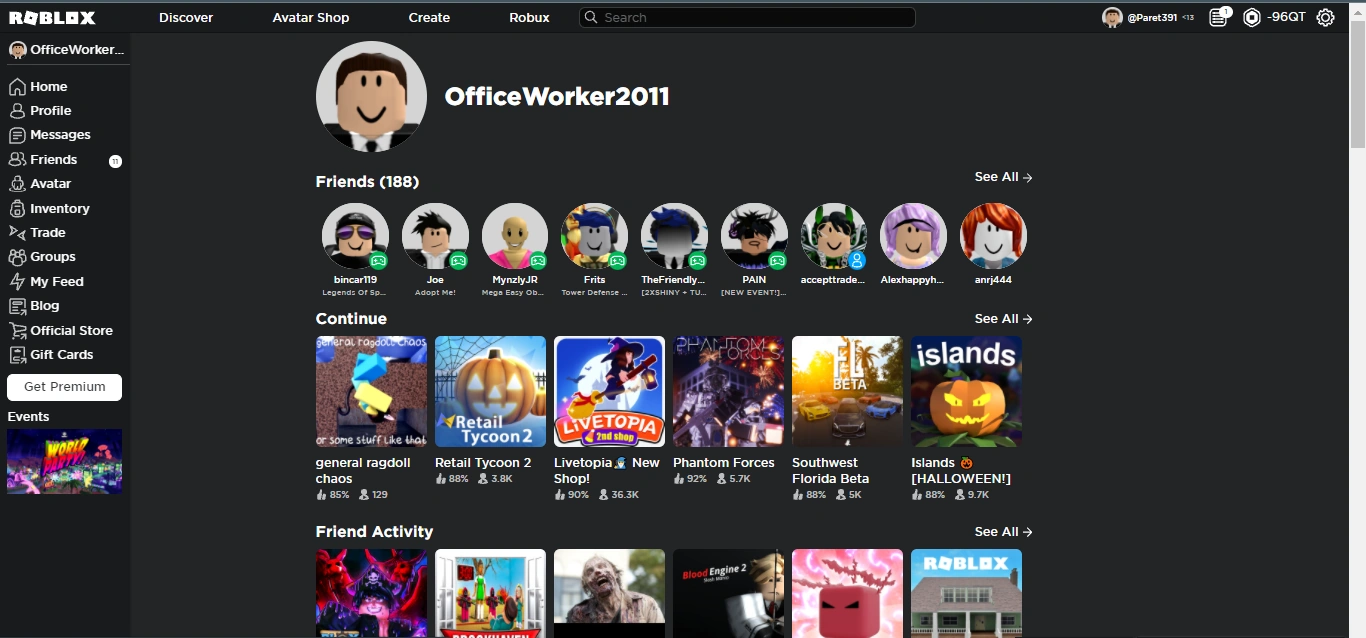Open the Retail Tycoon 2 game thumbnail

coord(490,391)
